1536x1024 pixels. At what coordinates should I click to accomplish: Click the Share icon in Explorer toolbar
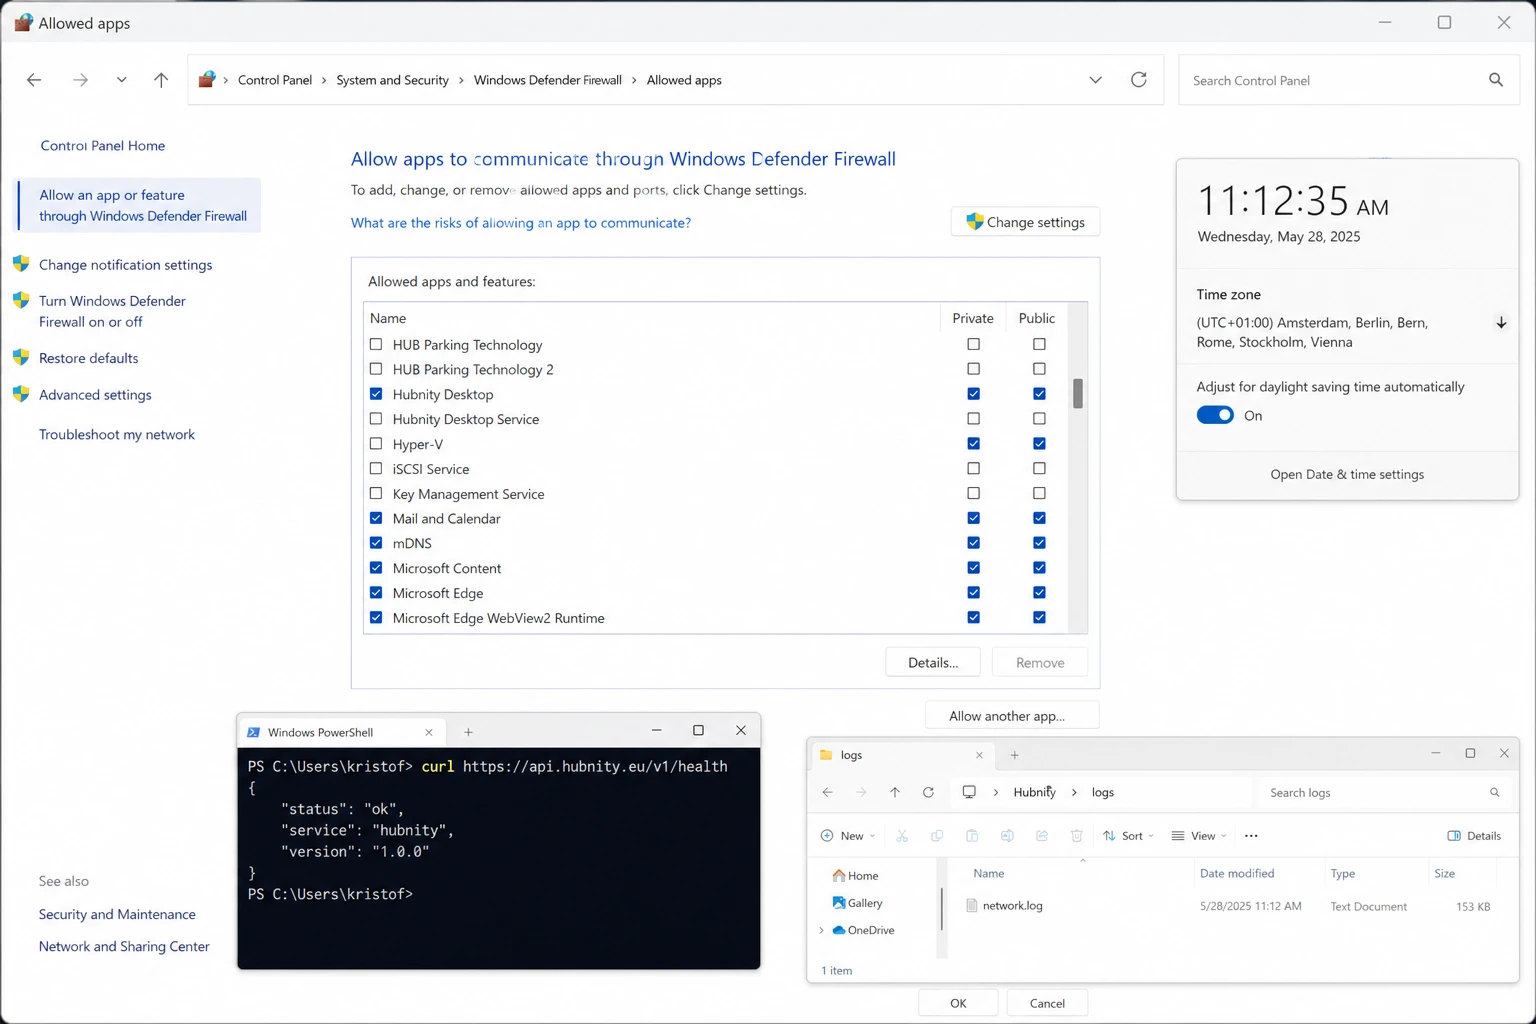coord(1042,836)
